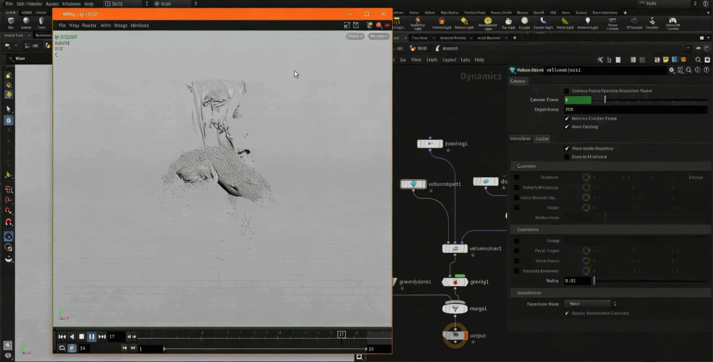Viewport: 713px width, 362px height.
Task: Click the stop button in MPlay playbar
Action: (x=82, y=337)
